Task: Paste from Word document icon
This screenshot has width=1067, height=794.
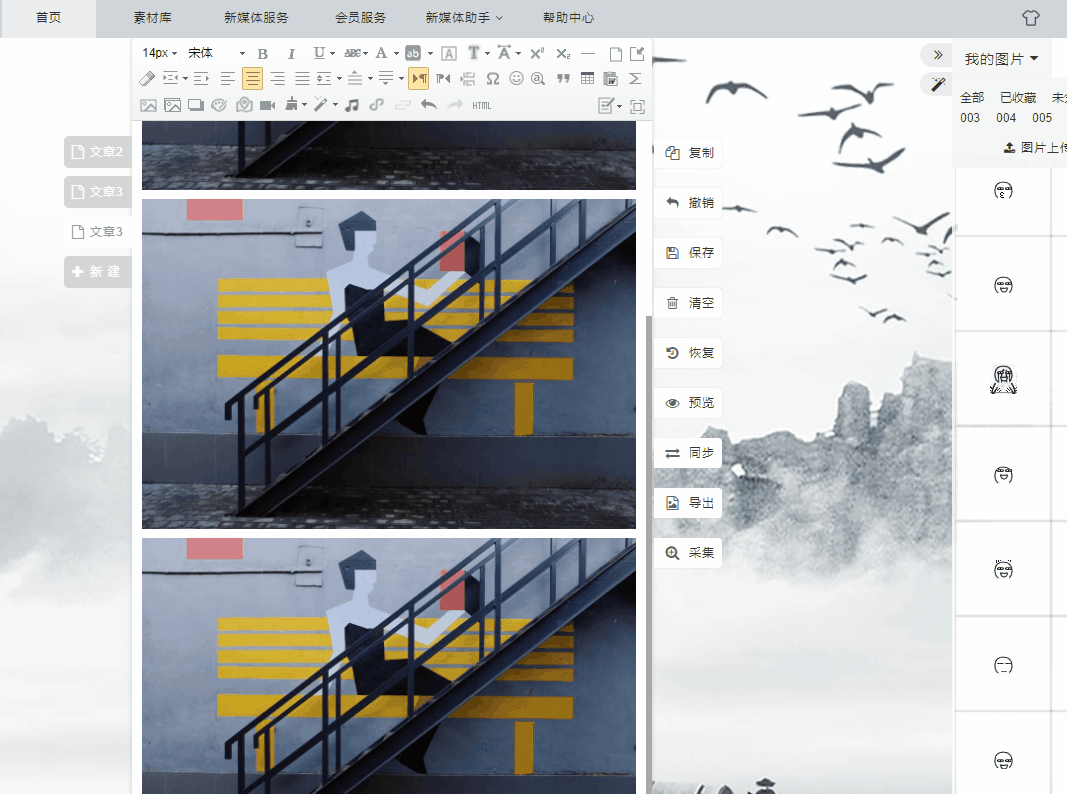Action: [x=610, y=79]
